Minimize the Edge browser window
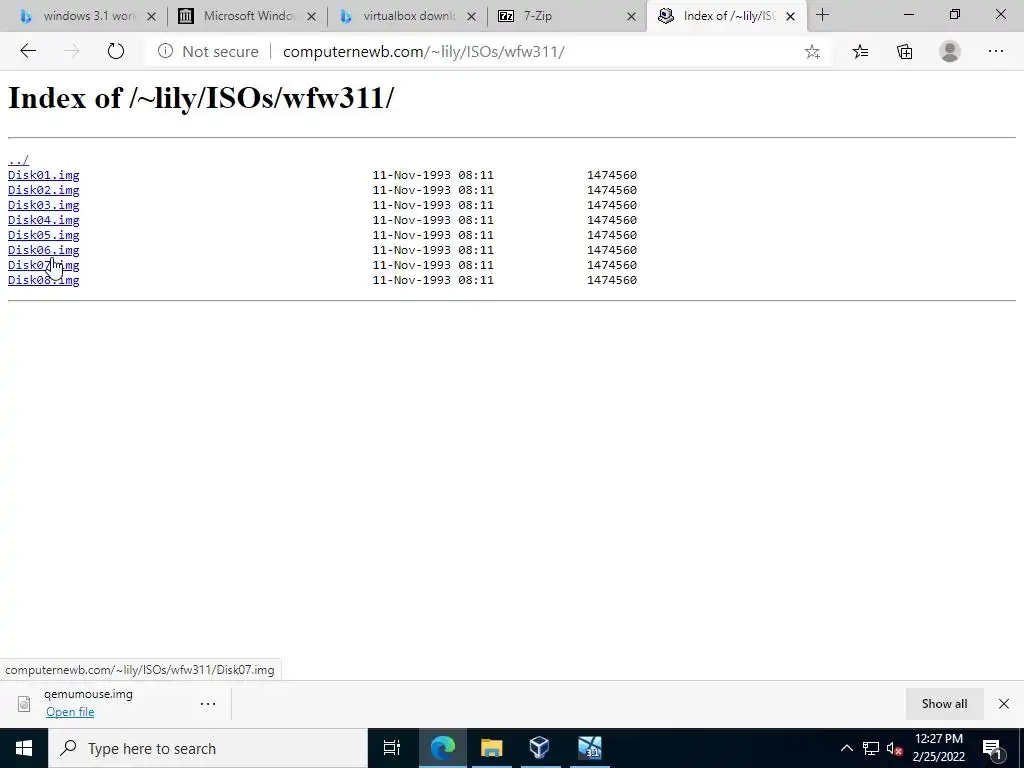The height and width of the screenshot is (768, 1024). tap(908, 14)
